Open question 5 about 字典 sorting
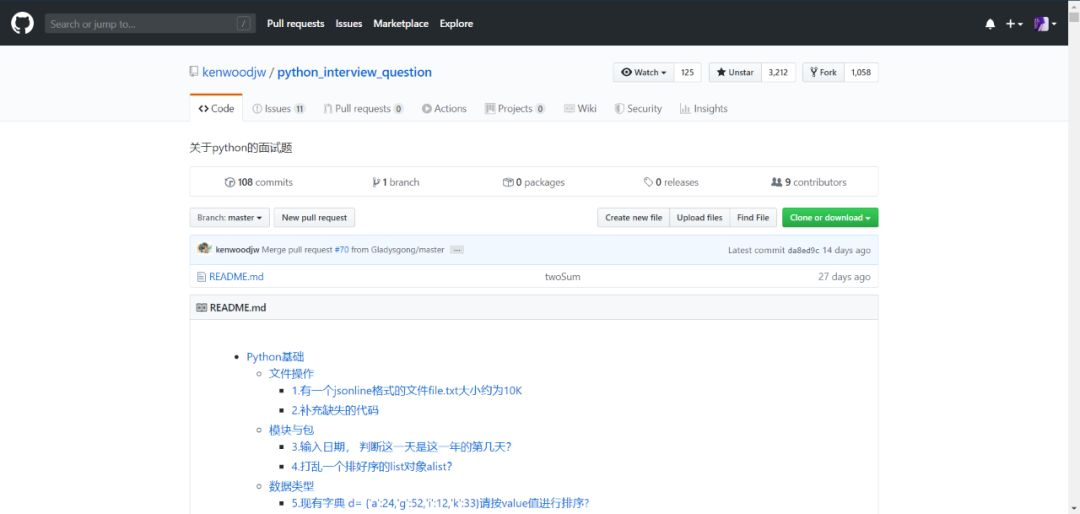This screenshot has width=1080, height=514. point(440,504)
